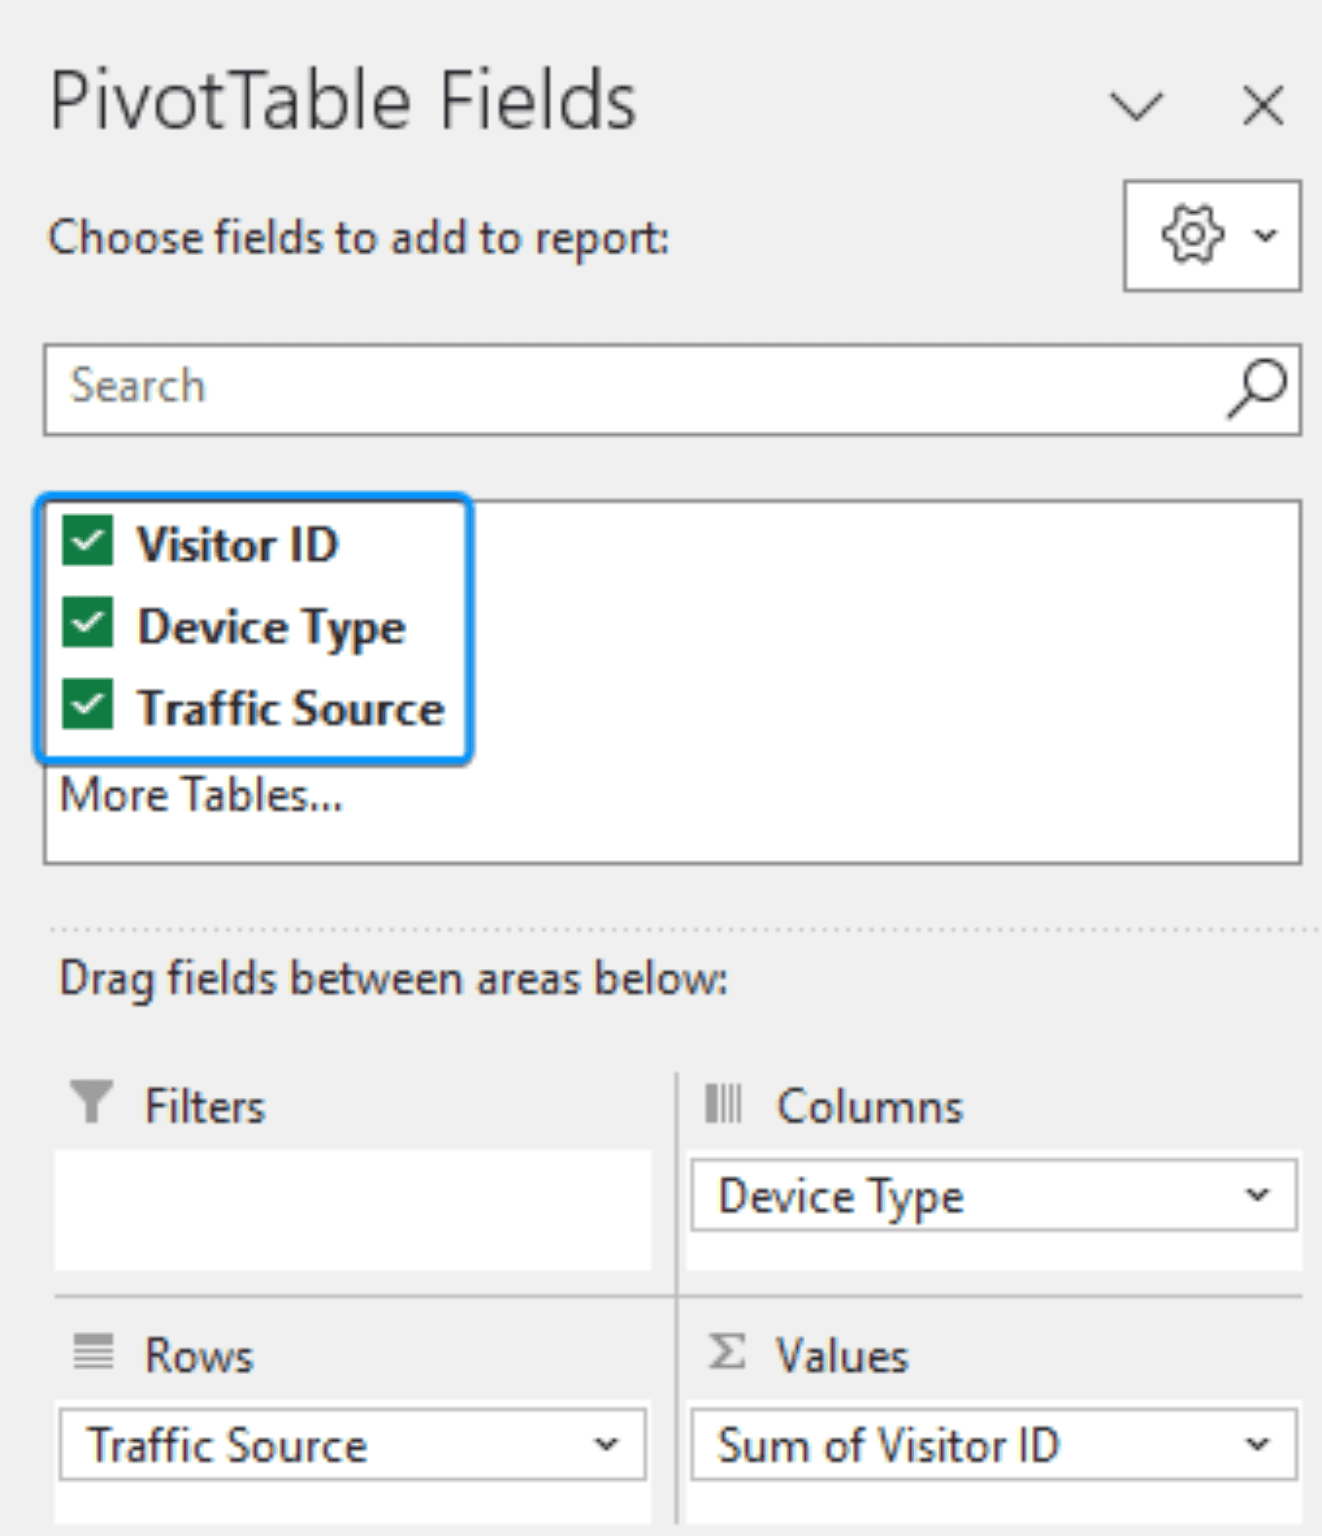Open the Traffic Source rows dropdown
This screenshot has width=1322, height=1536.
[x=608, y=1444]
